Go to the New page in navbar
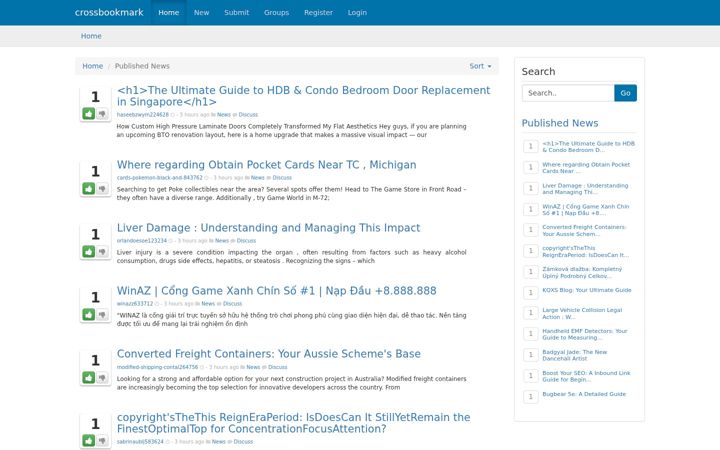Viewport: 720px width, 450px height. [x=201, y=12]
